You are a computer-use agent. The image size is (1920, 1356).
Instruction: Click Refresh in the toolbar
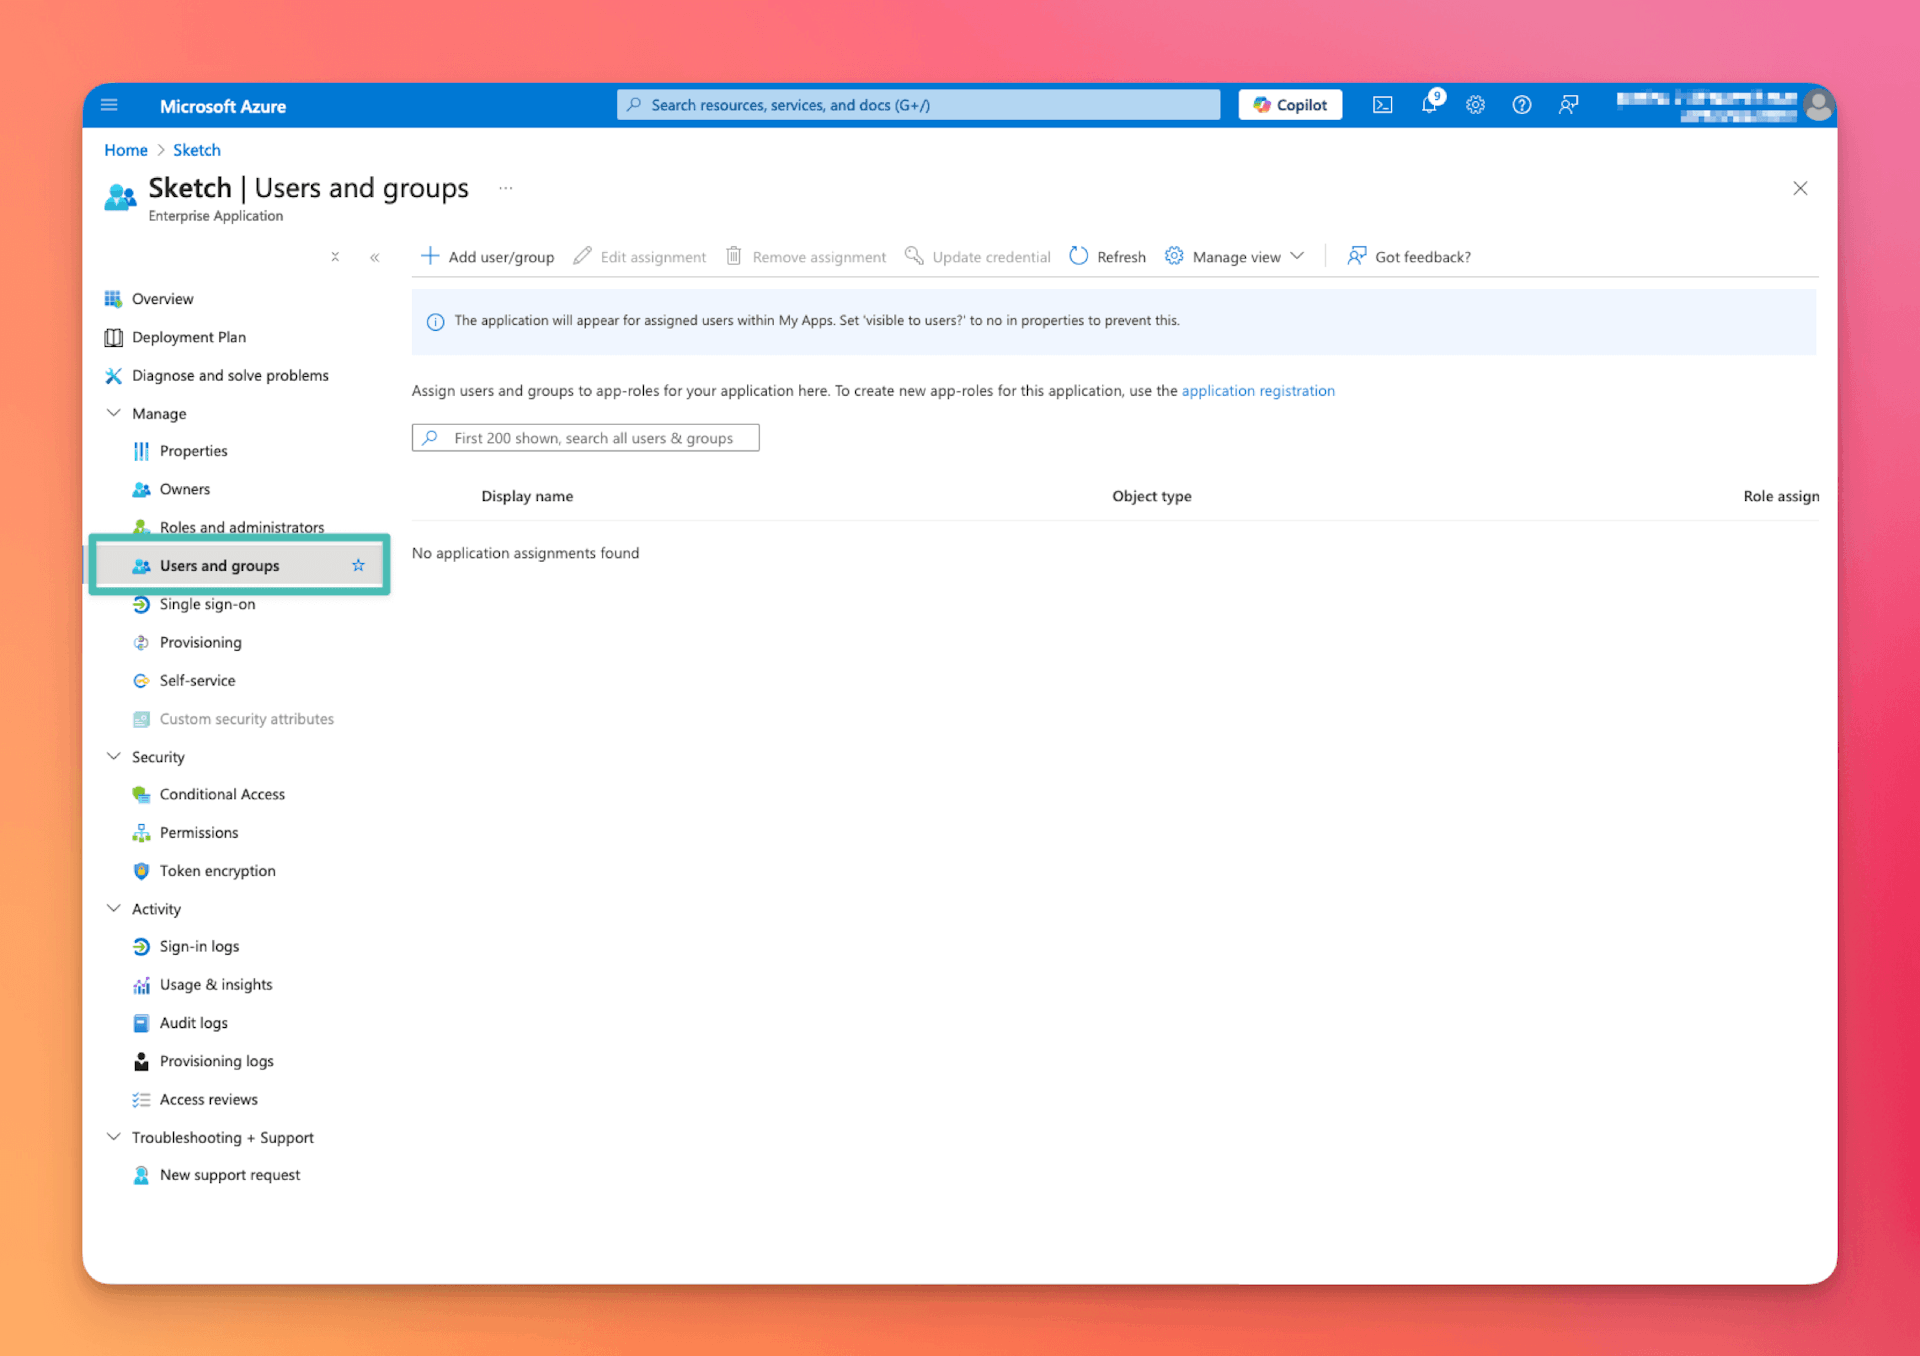click(x=1107, y=257)
